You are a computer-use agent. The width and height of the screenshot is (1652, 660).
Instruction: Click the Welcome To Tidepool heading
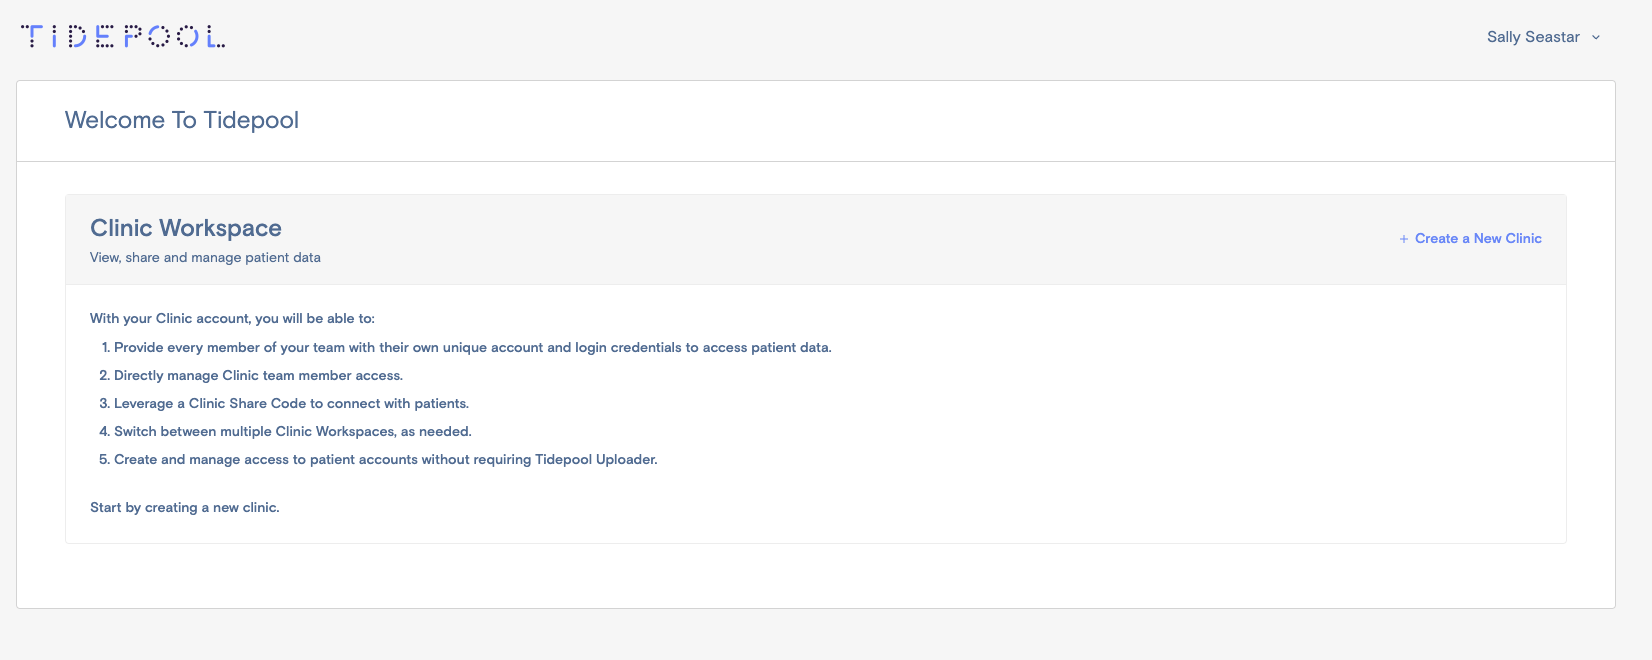[182, 120]
